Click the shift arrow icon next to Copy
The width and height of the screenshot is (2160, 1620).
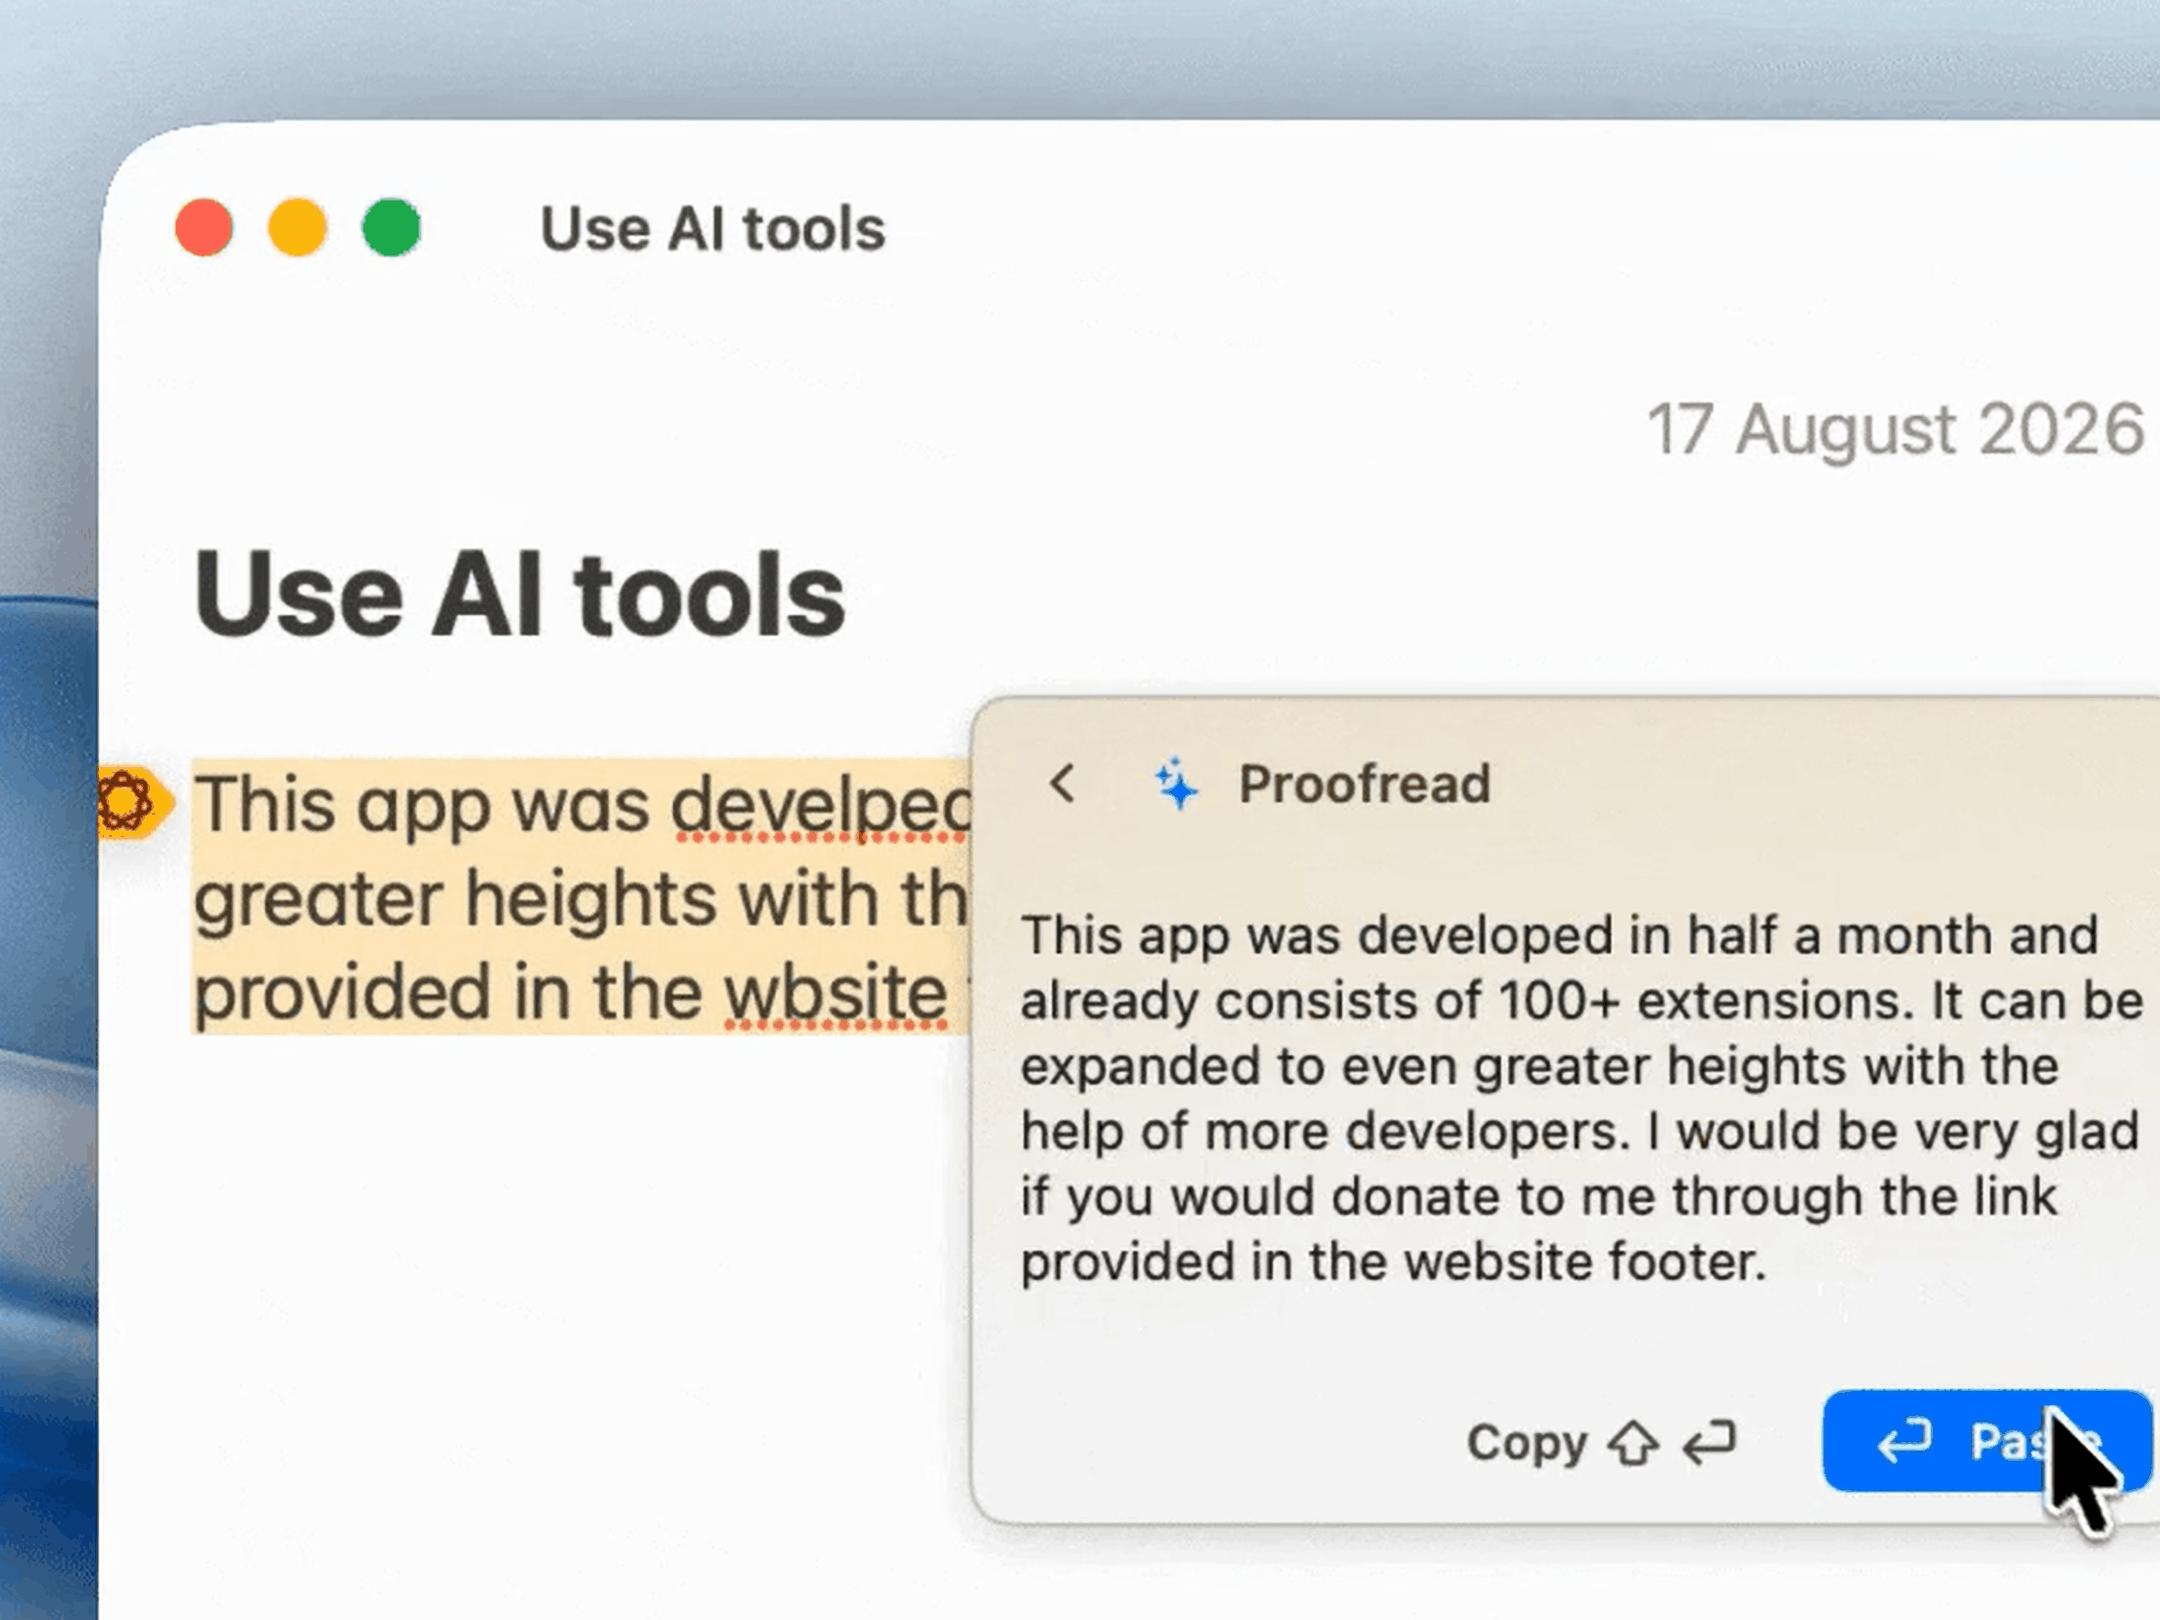pos(1634,1443)
